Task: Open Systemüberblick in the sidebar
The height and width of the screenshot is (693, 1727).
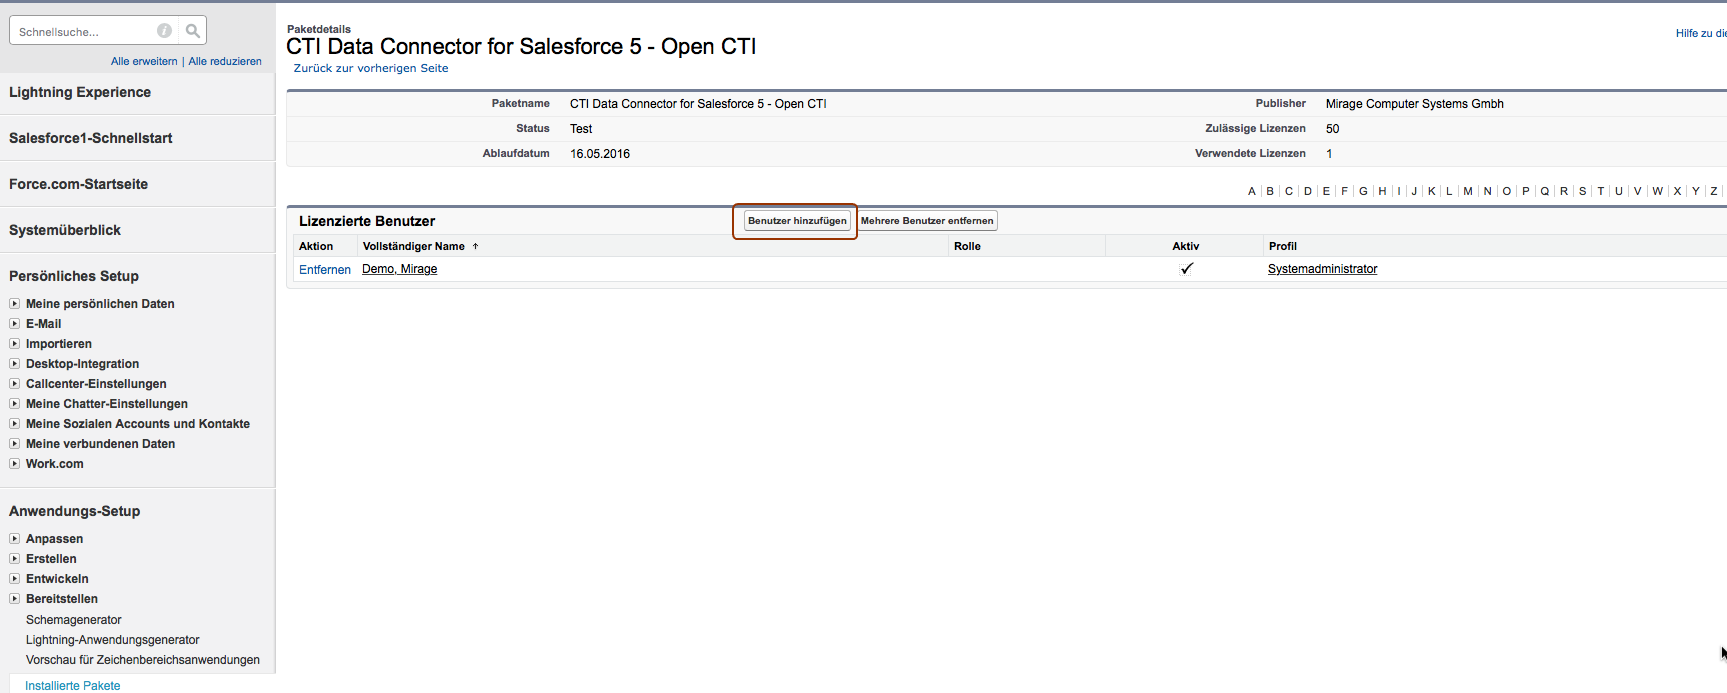Action: pos(65,230)
